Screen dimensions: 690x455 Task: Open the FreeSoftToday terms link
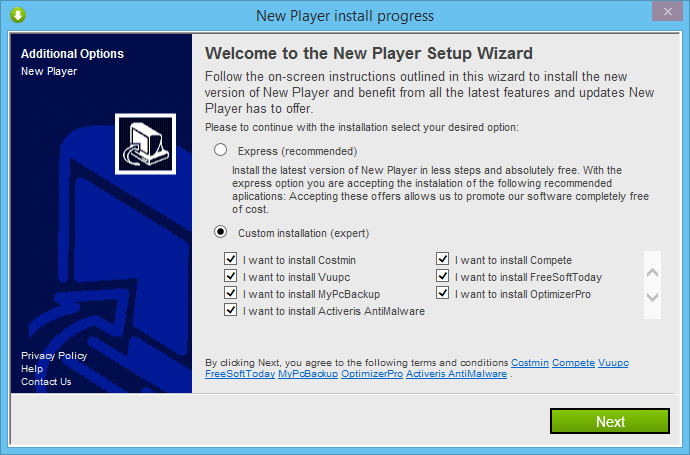point(240,374)
